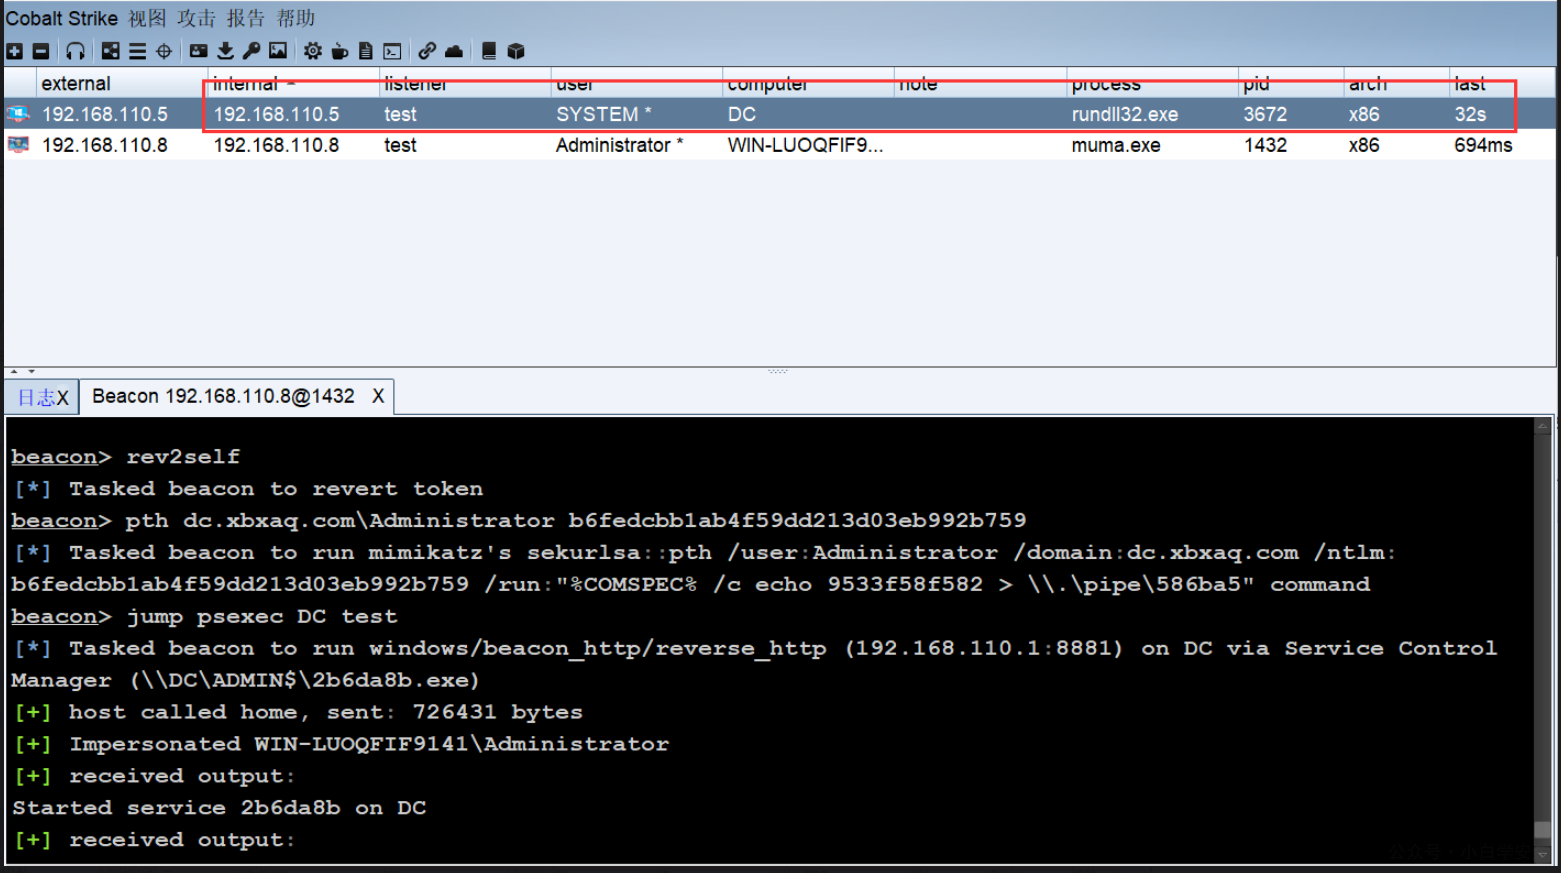Sort sessions by the listener column
This screenshot has height=873, width=1561.
[465, 83]
